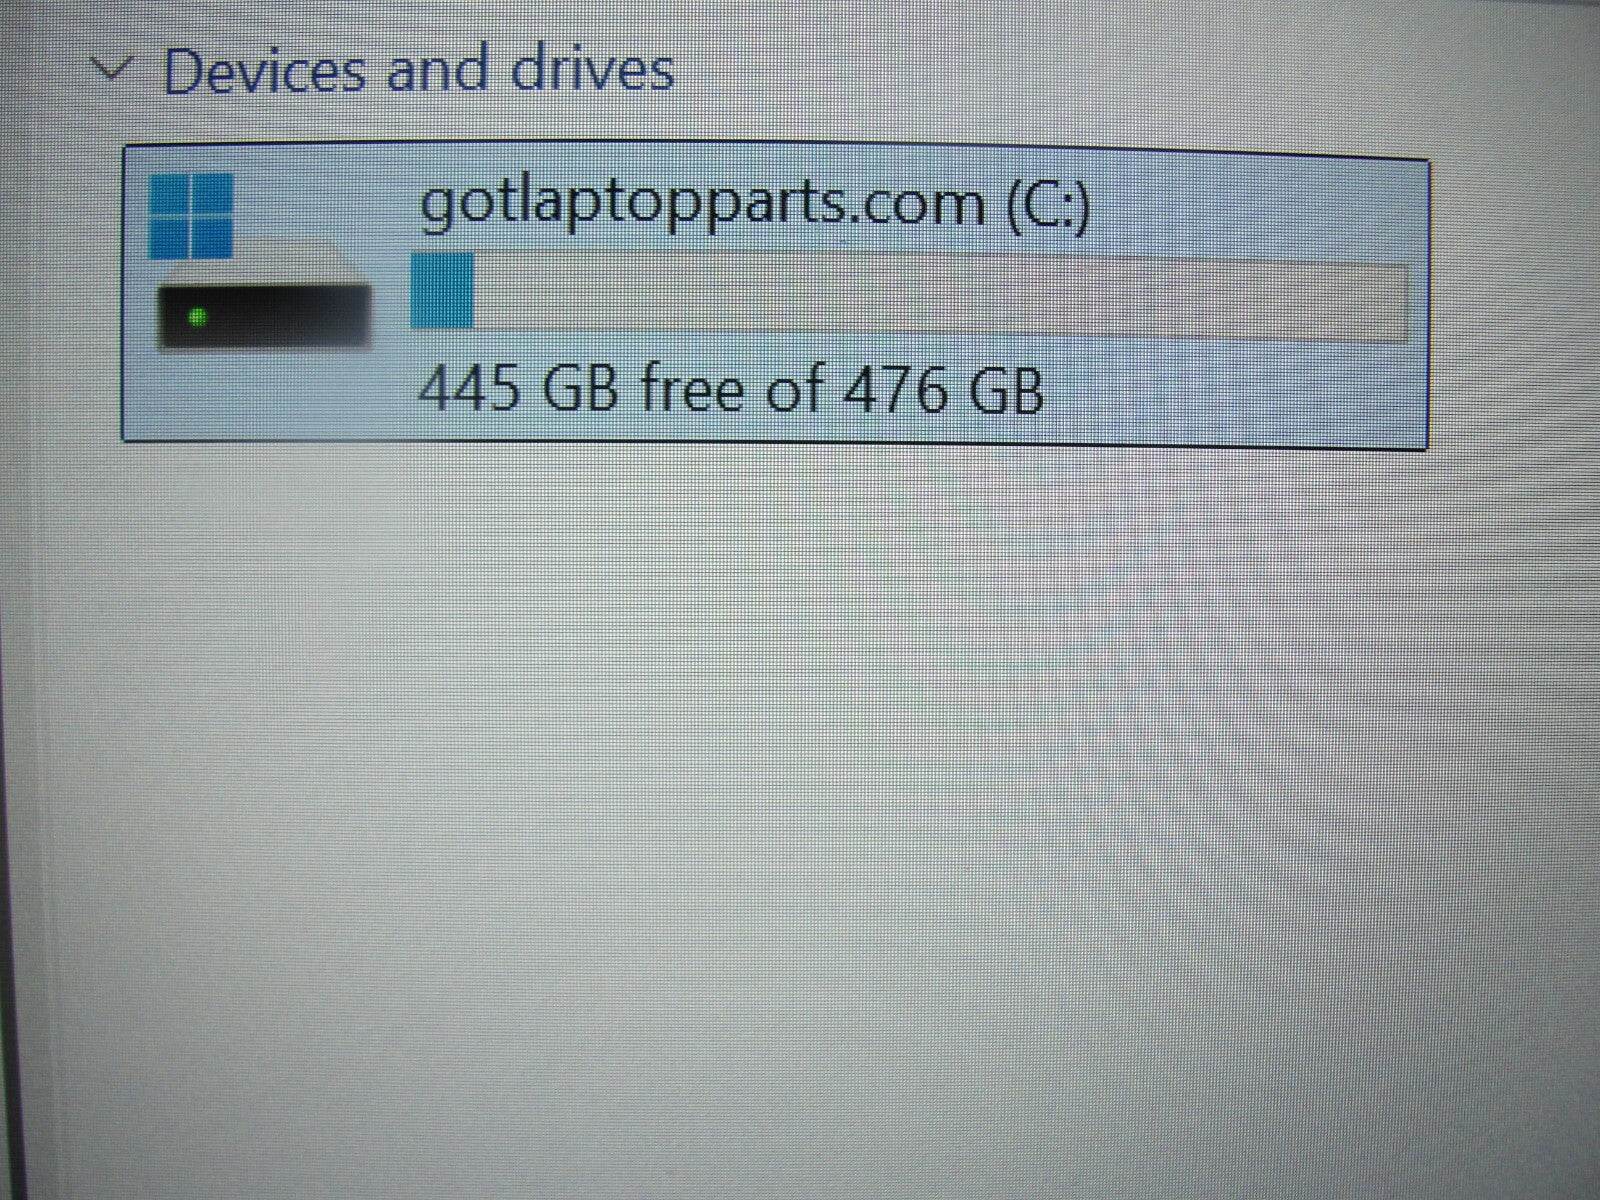Select the highlighted C: drive tile background

tap(776, 296)
